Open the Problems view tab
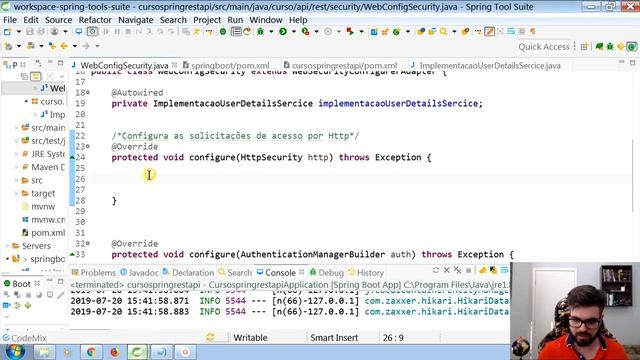640x360 pixels. click(94, 273)
